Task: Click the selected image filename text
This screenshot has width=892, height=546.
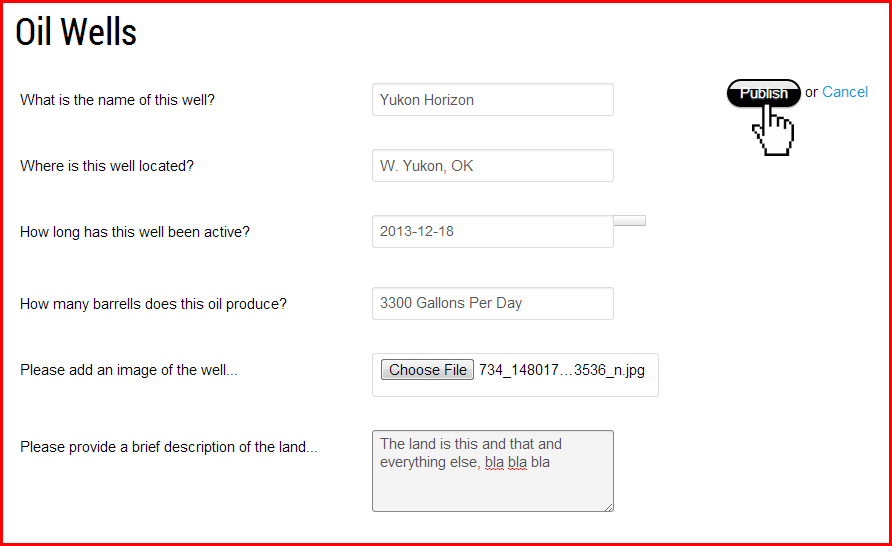Action: tap(561, 370)
